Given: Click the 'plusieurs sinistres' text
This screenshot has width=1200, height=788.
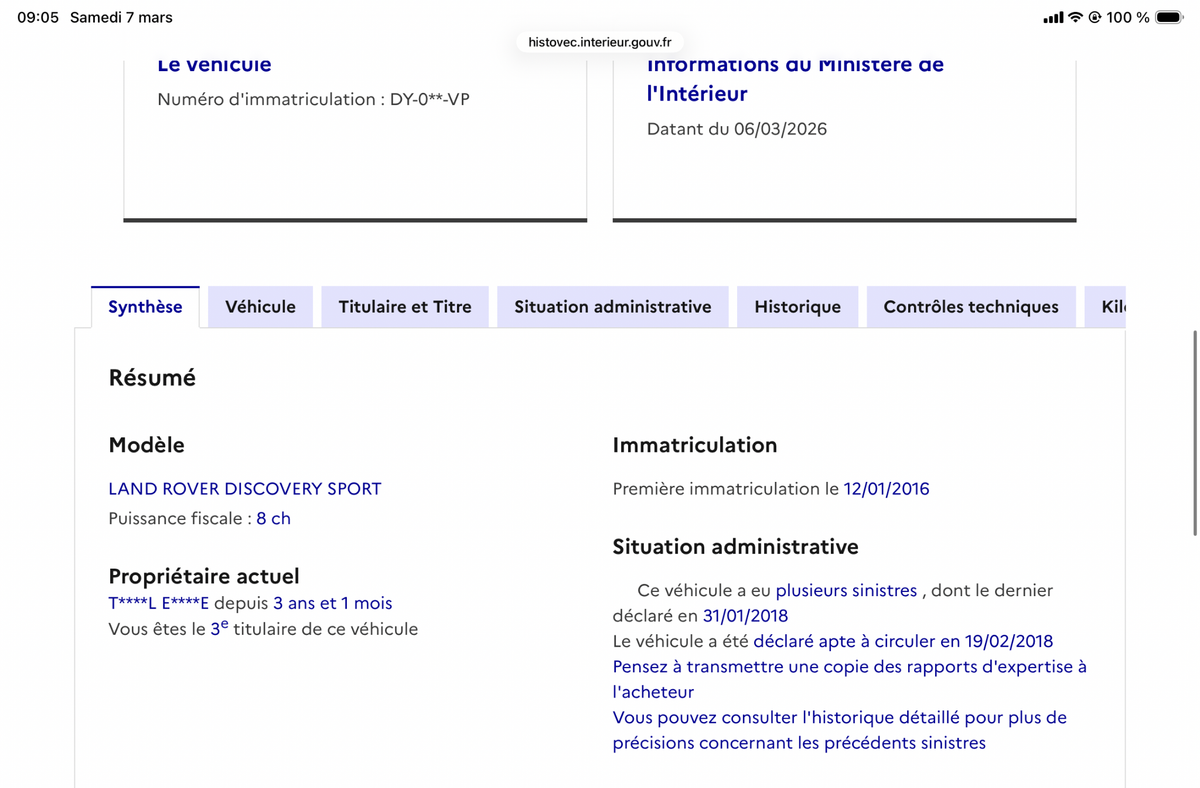Looking at the screenshot, I should pyautogui.click(x=846, y=590).
